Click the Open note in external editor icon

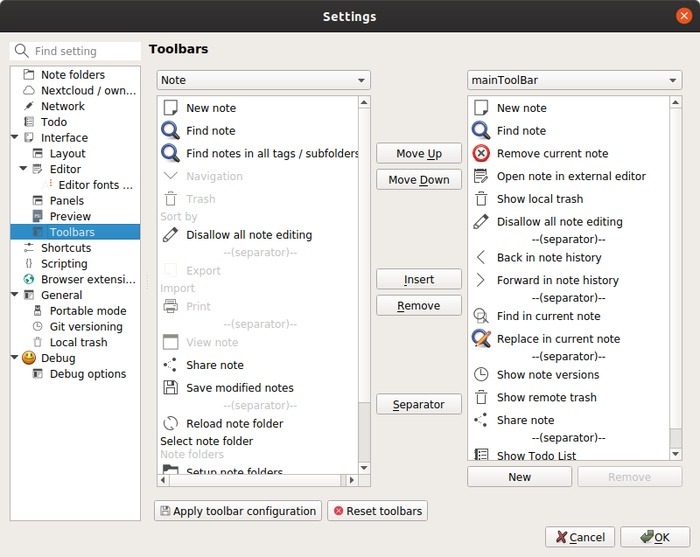pyautogui.click(x=481, y=176)
